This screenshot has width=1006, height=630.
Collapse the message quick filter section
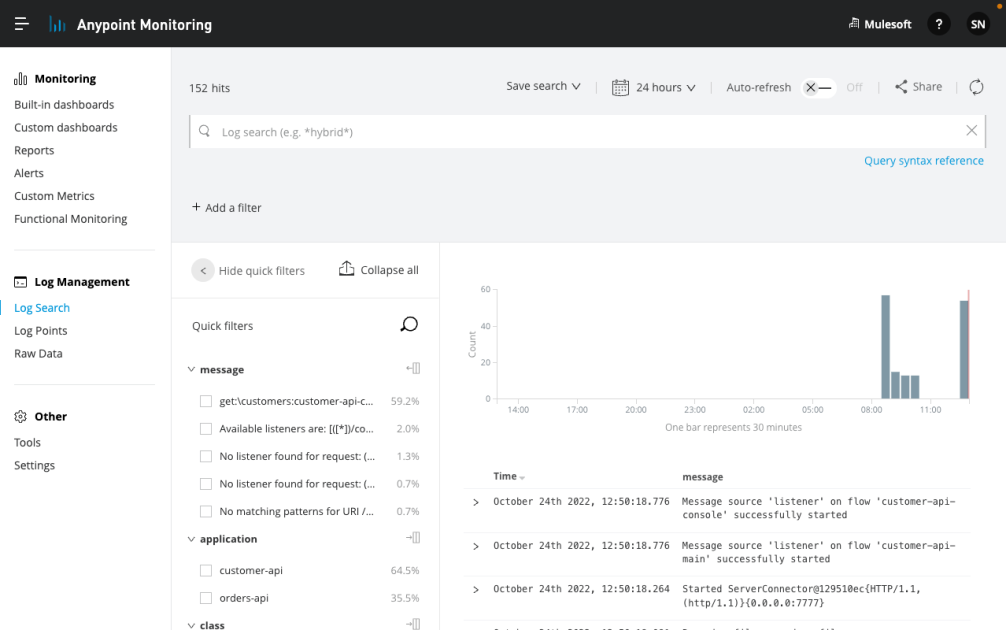pos(190,368)
